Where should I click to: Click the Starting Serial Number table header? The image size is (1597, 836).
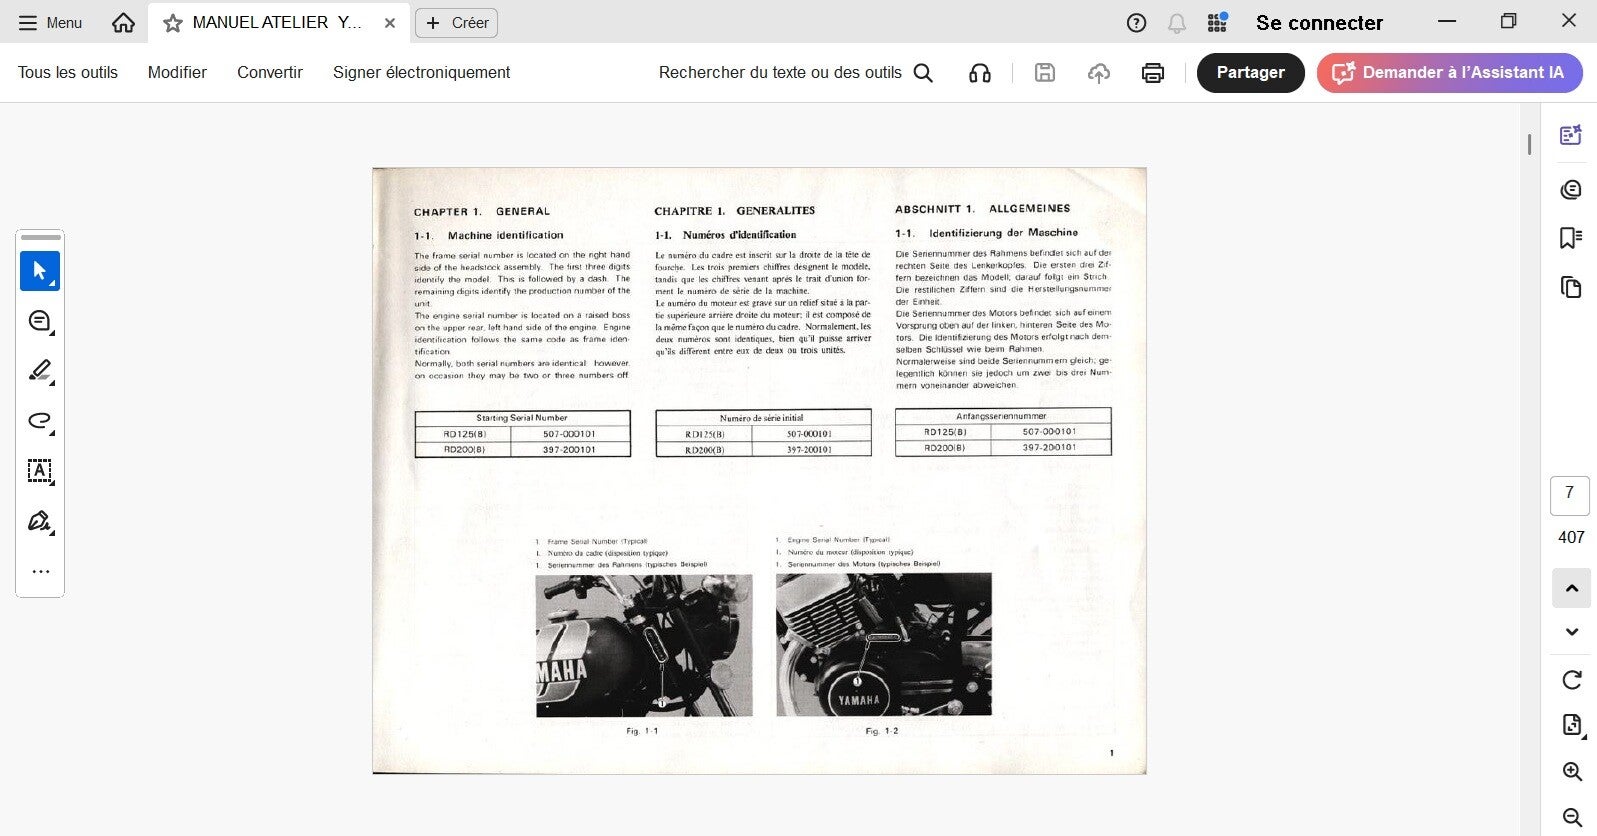[x=522, y=418]
